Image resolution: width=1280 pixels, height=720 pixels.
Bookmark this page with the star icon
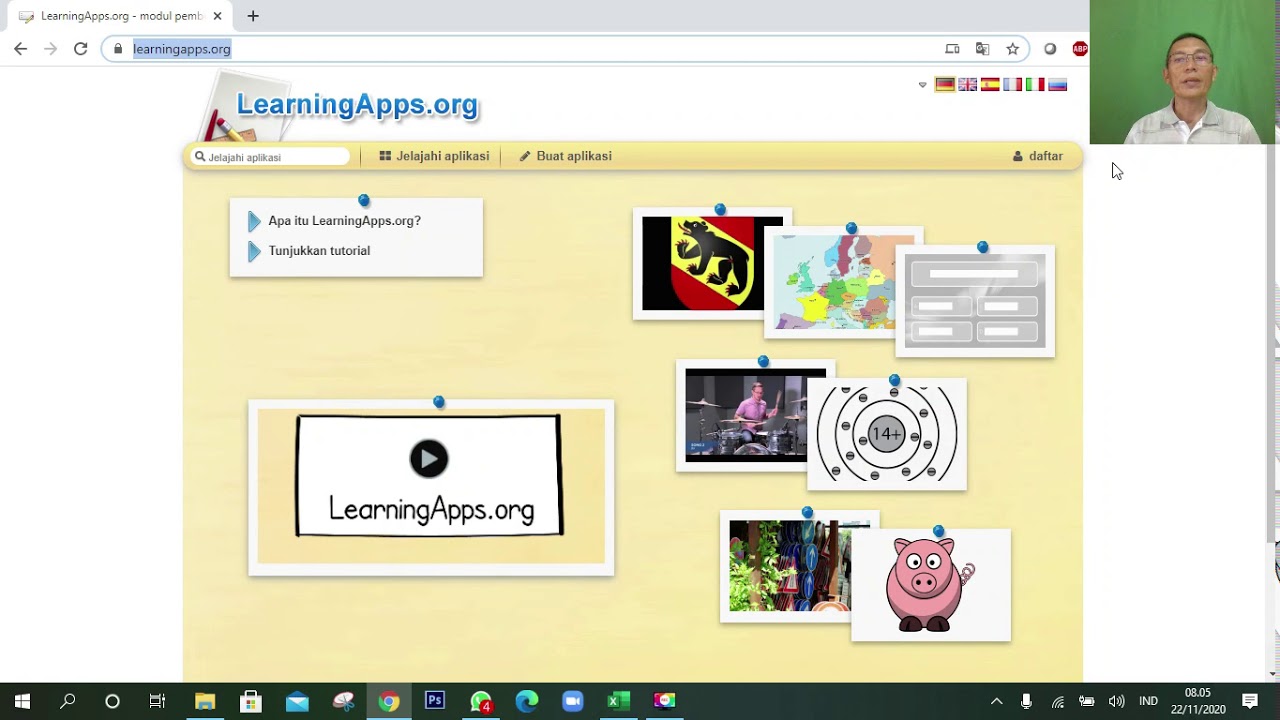(1012, 49)
